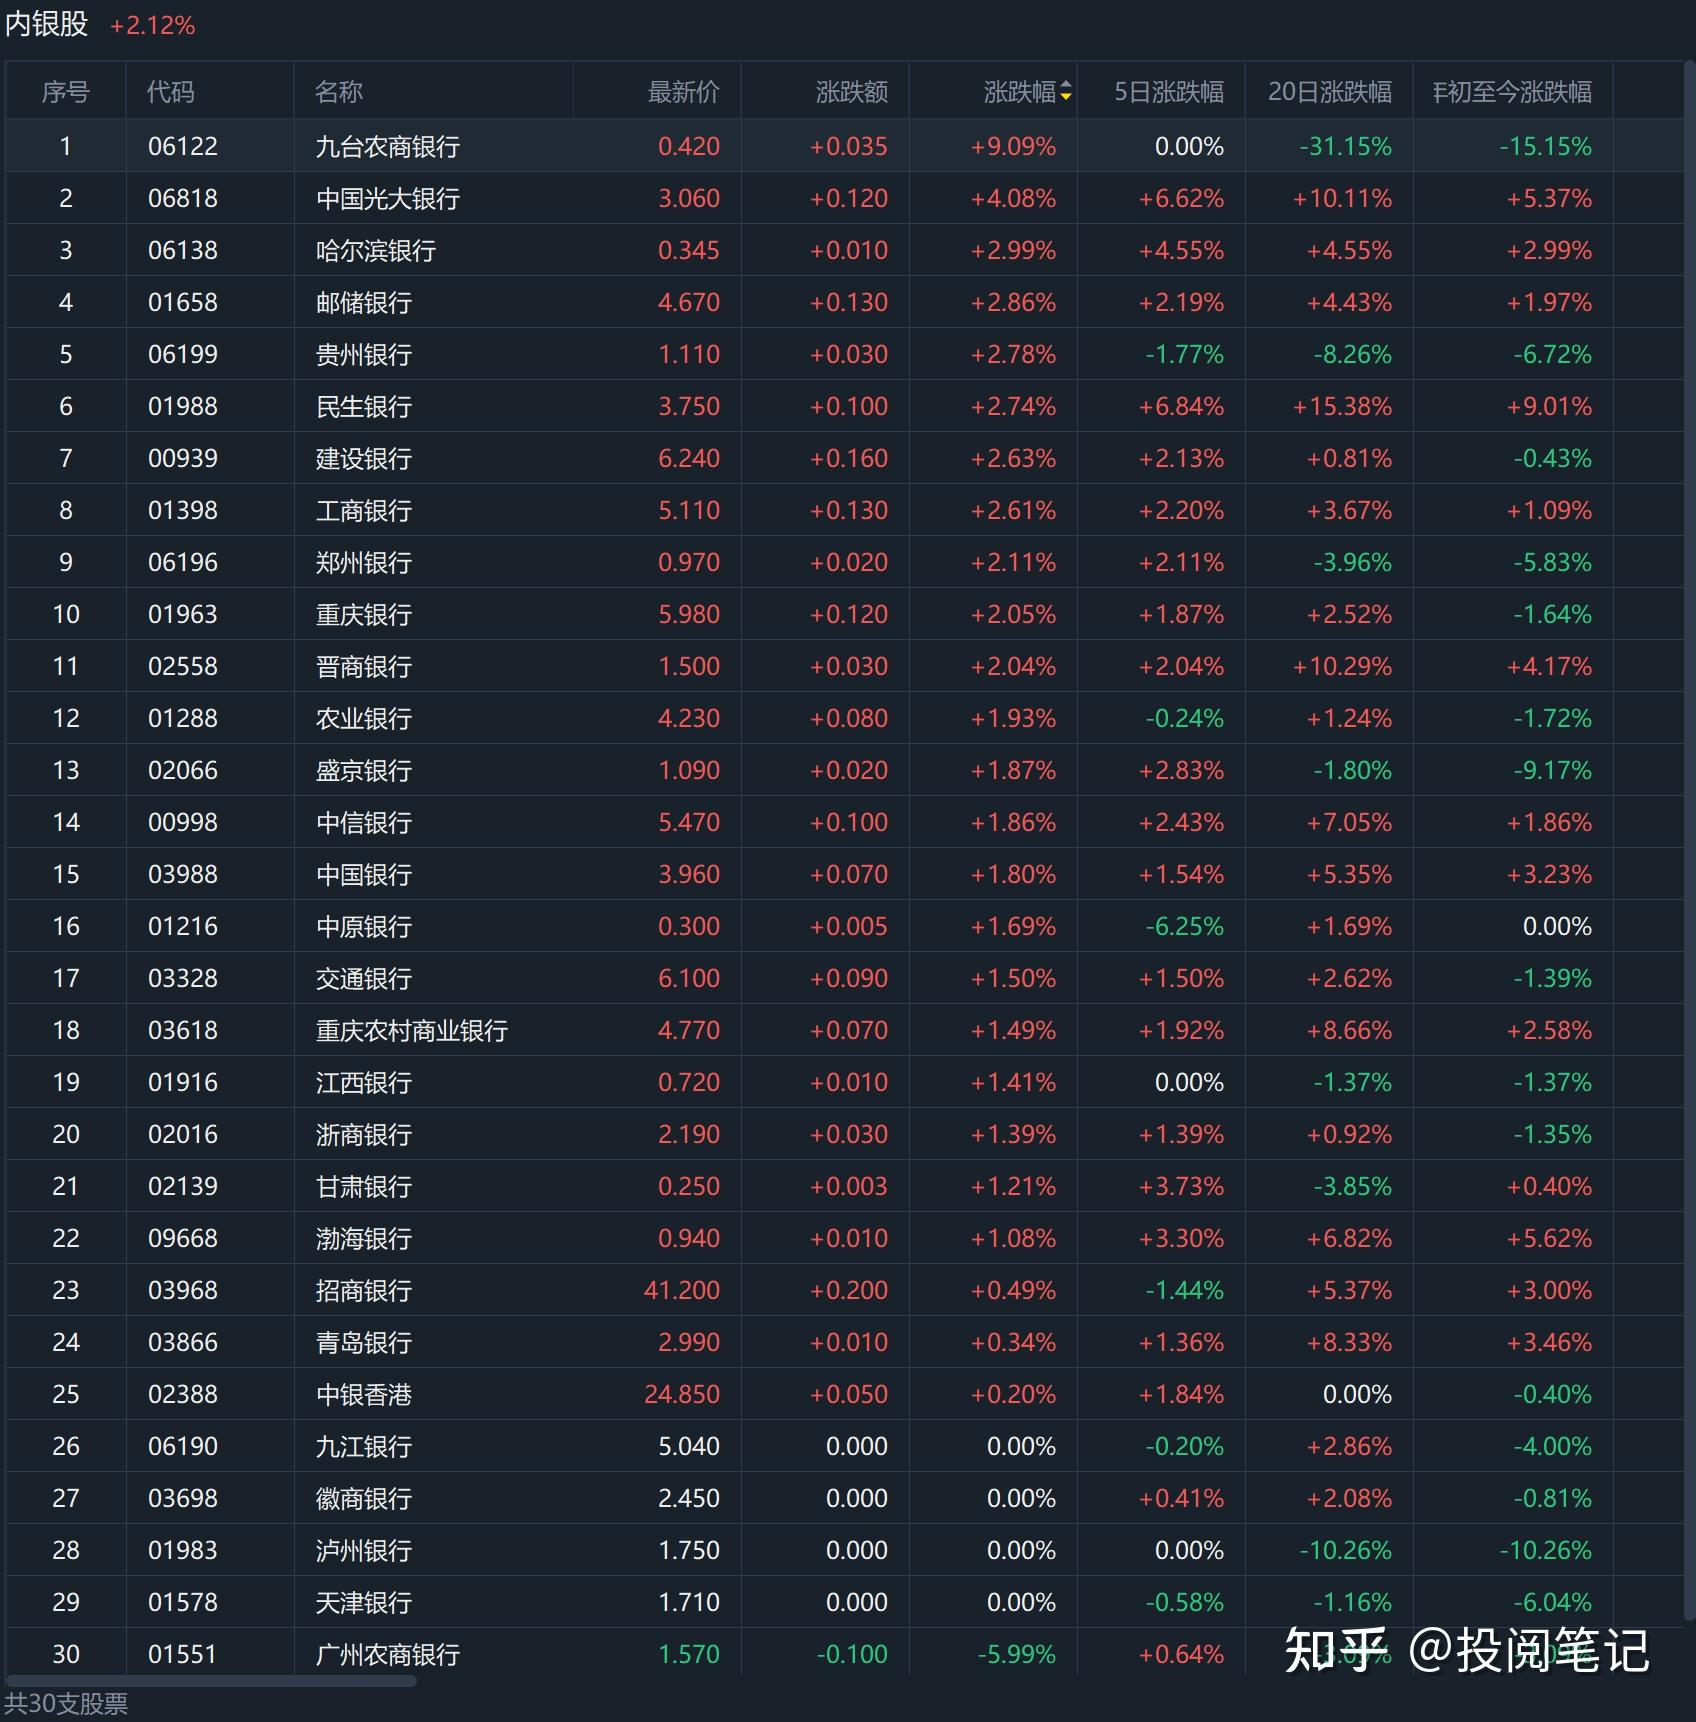This screenshot has height=1722, width=1696.
Task: Select the 中银香港 stock name
Action: (x=364, y=1394)
